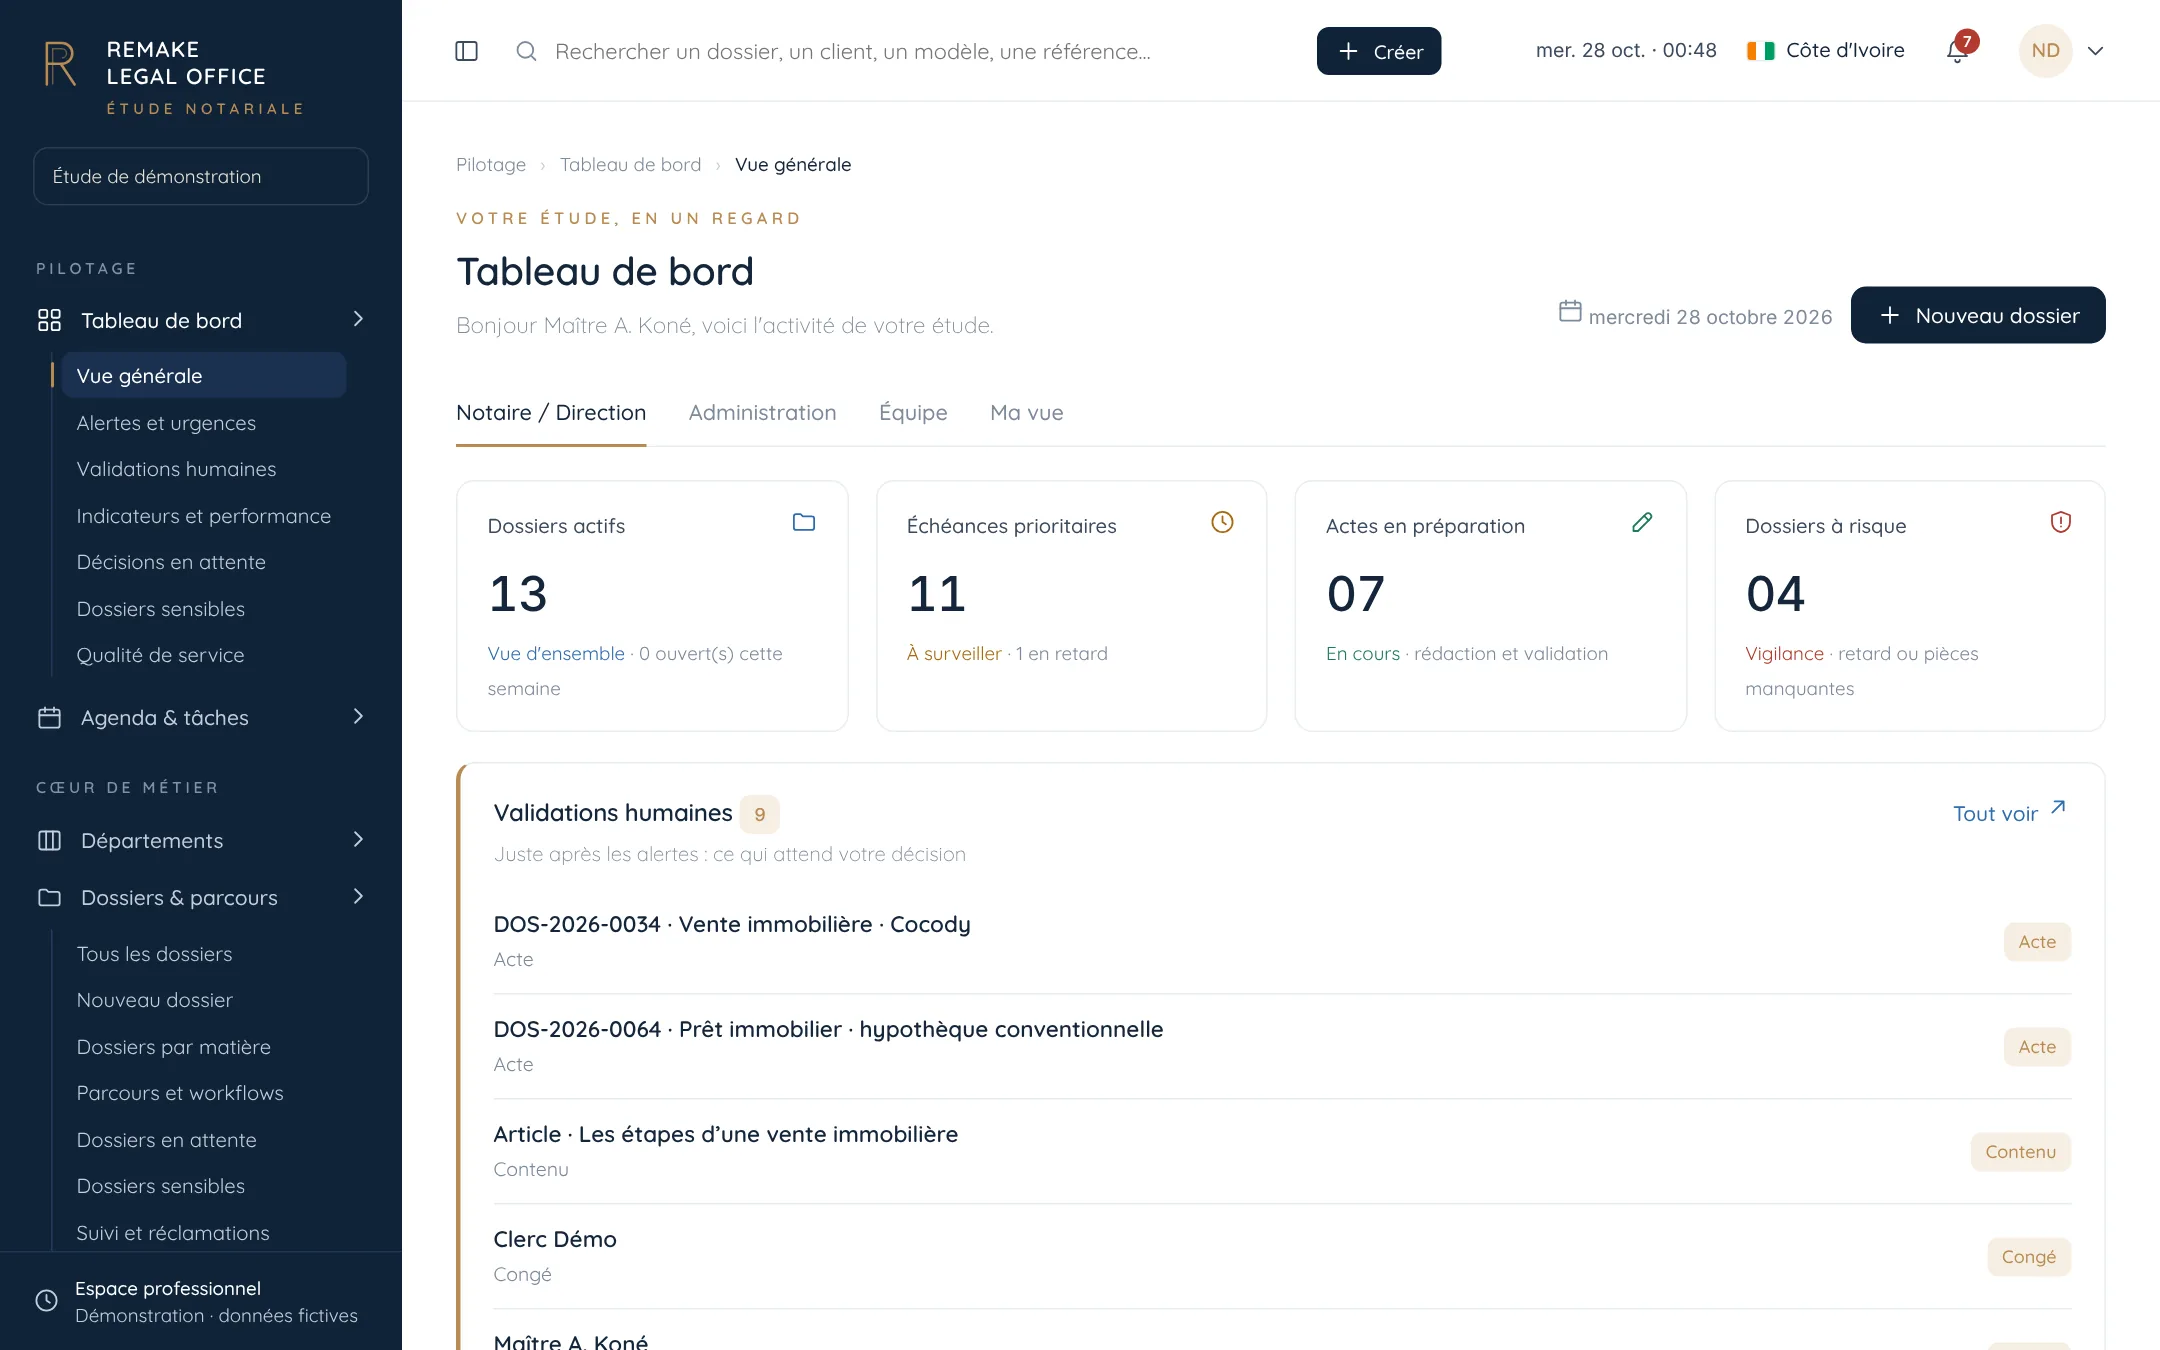
Task: Open Alertes et urgences in sidebar
Action: pyautogui.click(x=166, y=423)
